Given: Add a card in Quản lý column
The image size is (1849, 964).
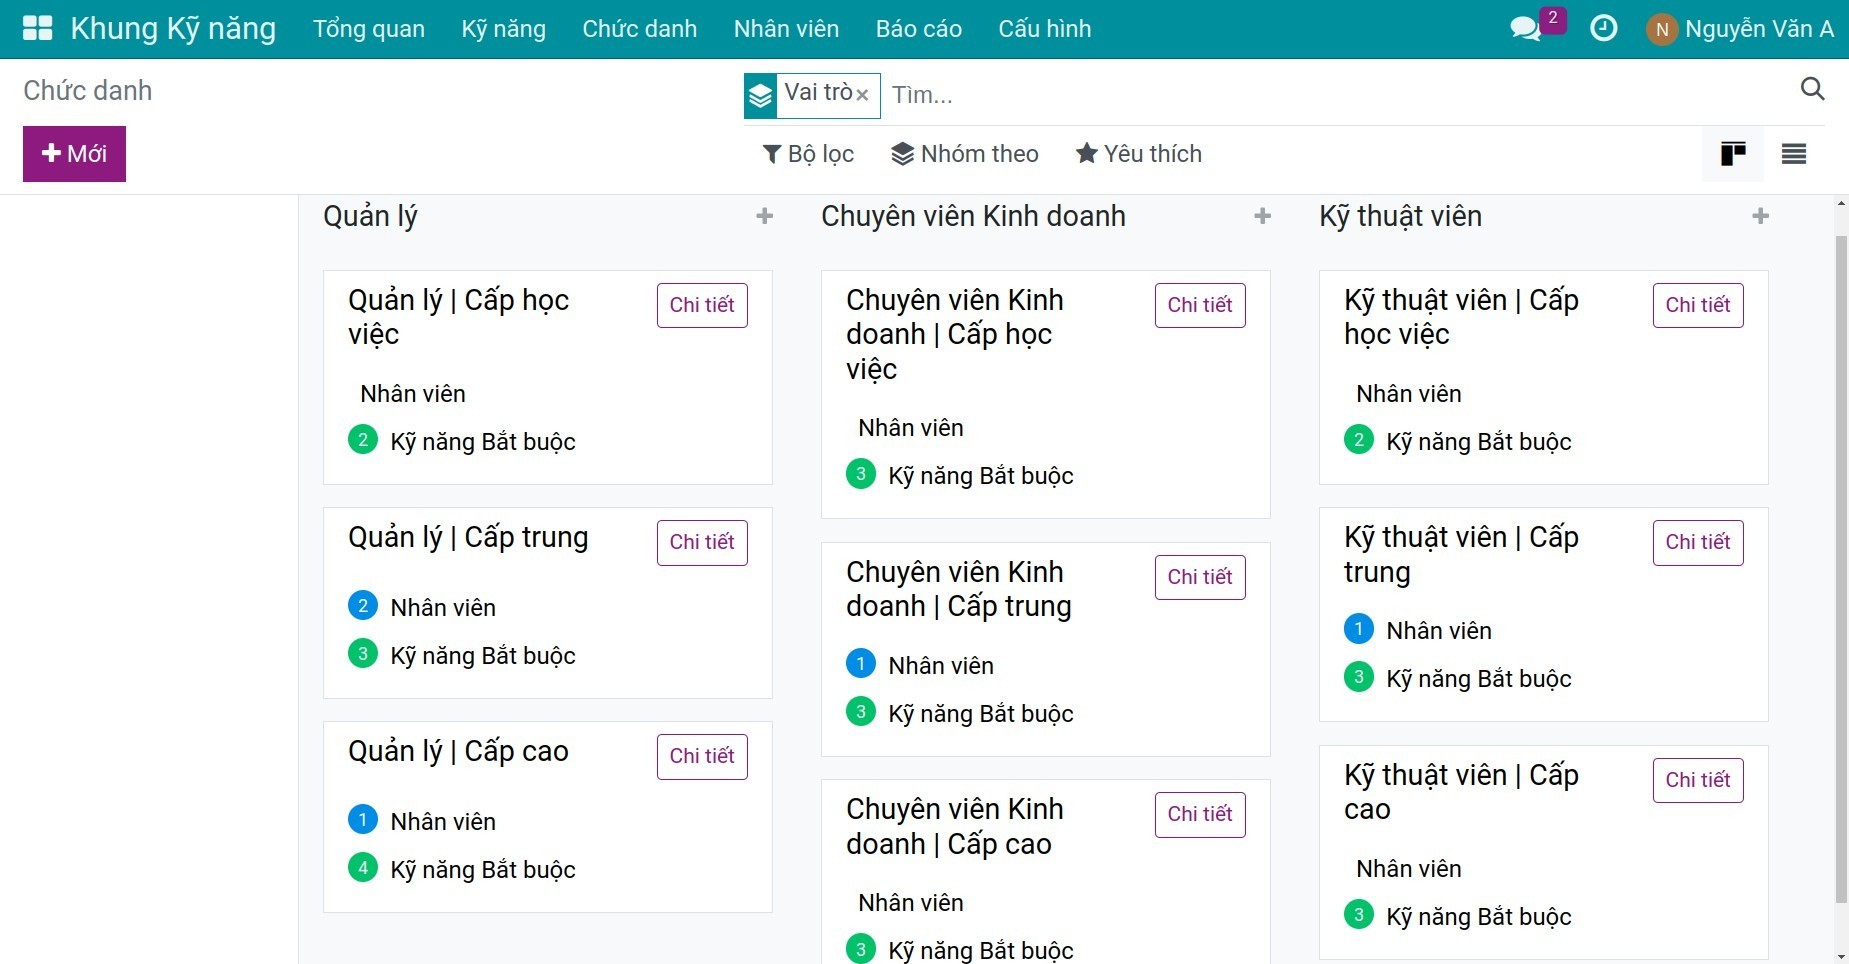Looking at the screenshot, I should pyautogui.click(x=765, y=216).
